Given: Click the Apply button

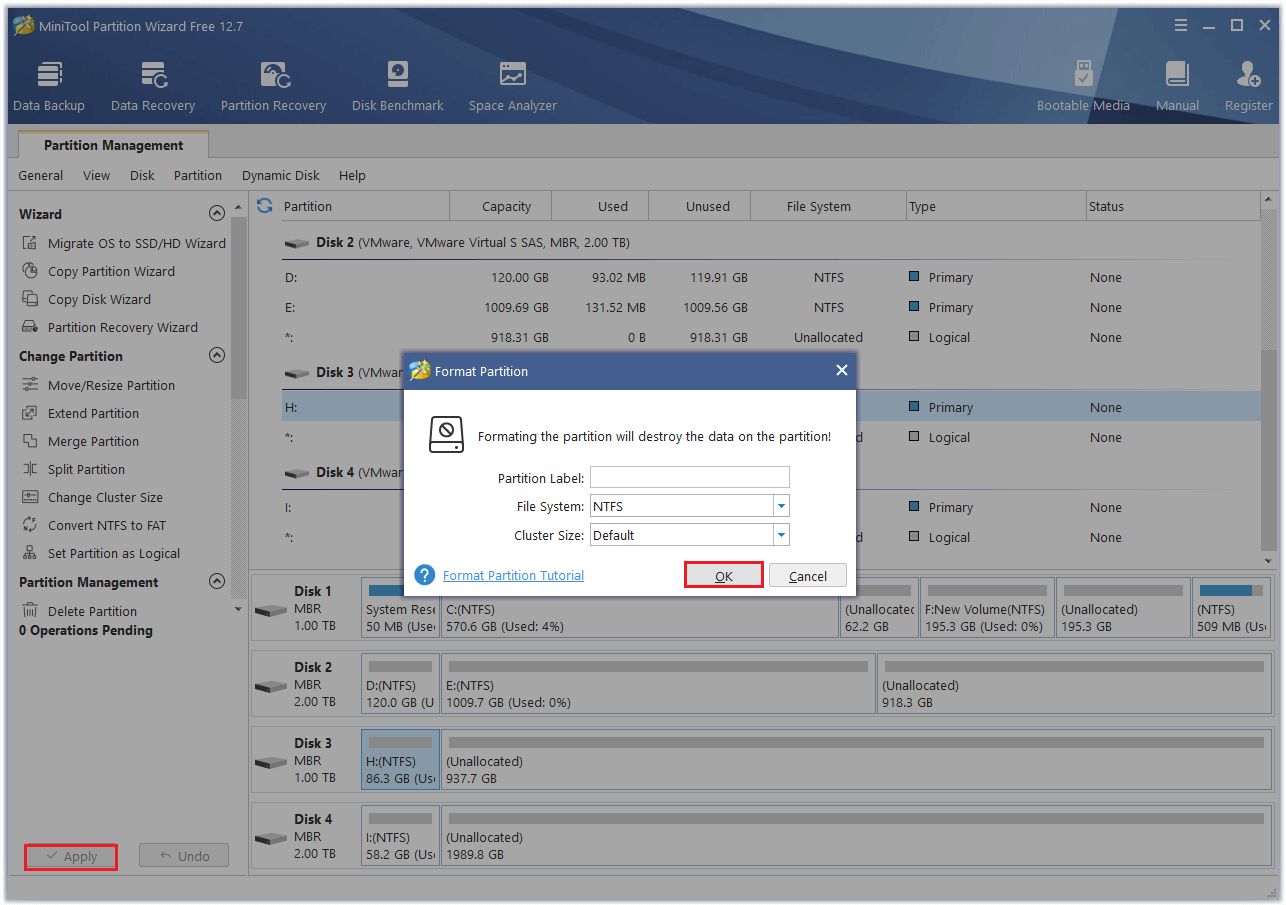Looking at the screenshot, I should click(71, 856).
